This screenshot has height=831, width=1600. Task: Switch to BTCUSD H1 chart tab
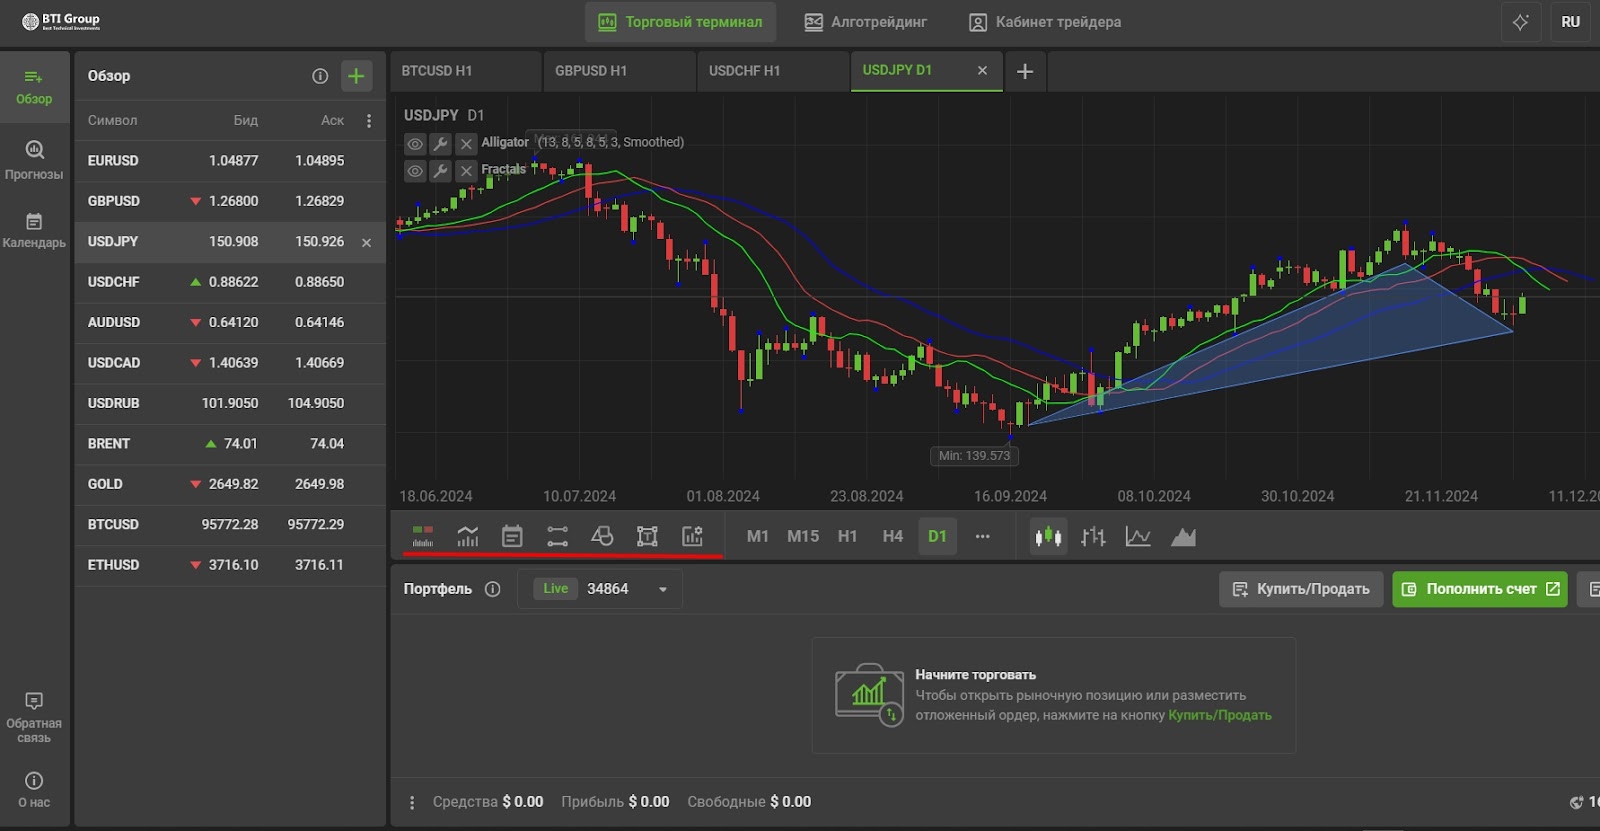[x=466, y=71]
